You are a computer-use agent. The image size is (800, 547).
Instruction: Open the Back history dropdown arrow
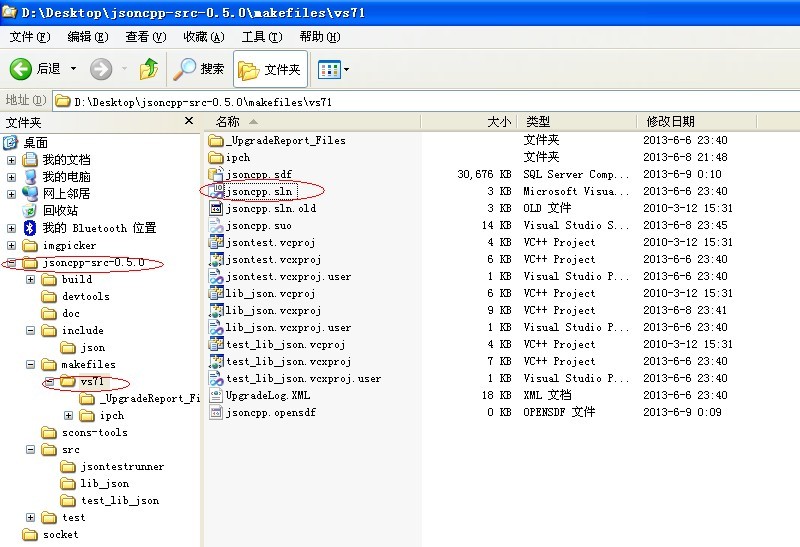[73, 69]
